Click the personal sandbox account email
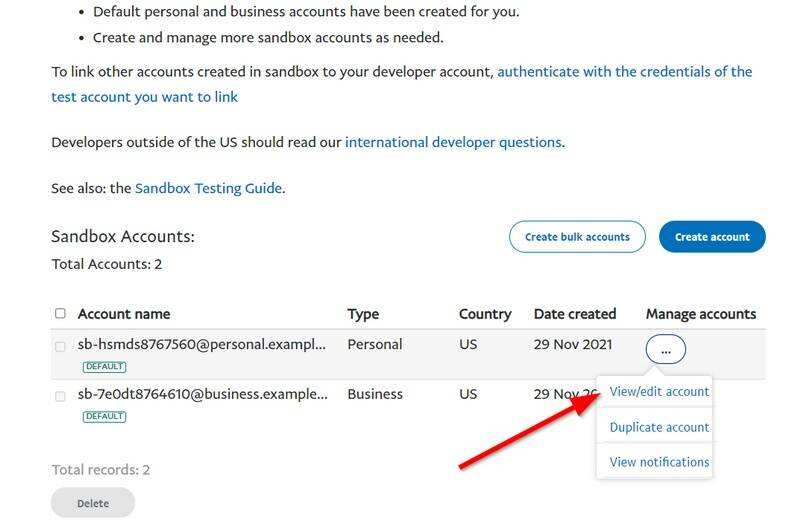The height and width of the screenshot is (525, 800). 202,344
